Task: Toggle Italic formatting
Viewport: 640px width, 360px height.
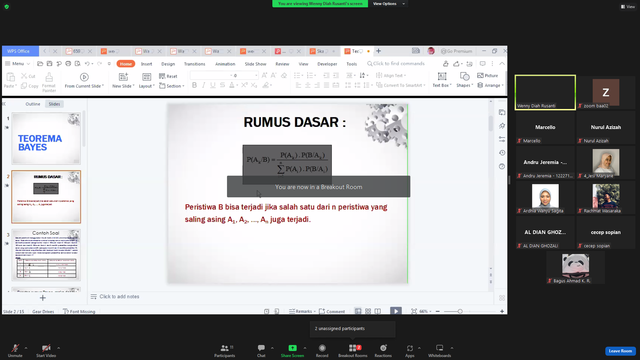Action: click(203, 85)
